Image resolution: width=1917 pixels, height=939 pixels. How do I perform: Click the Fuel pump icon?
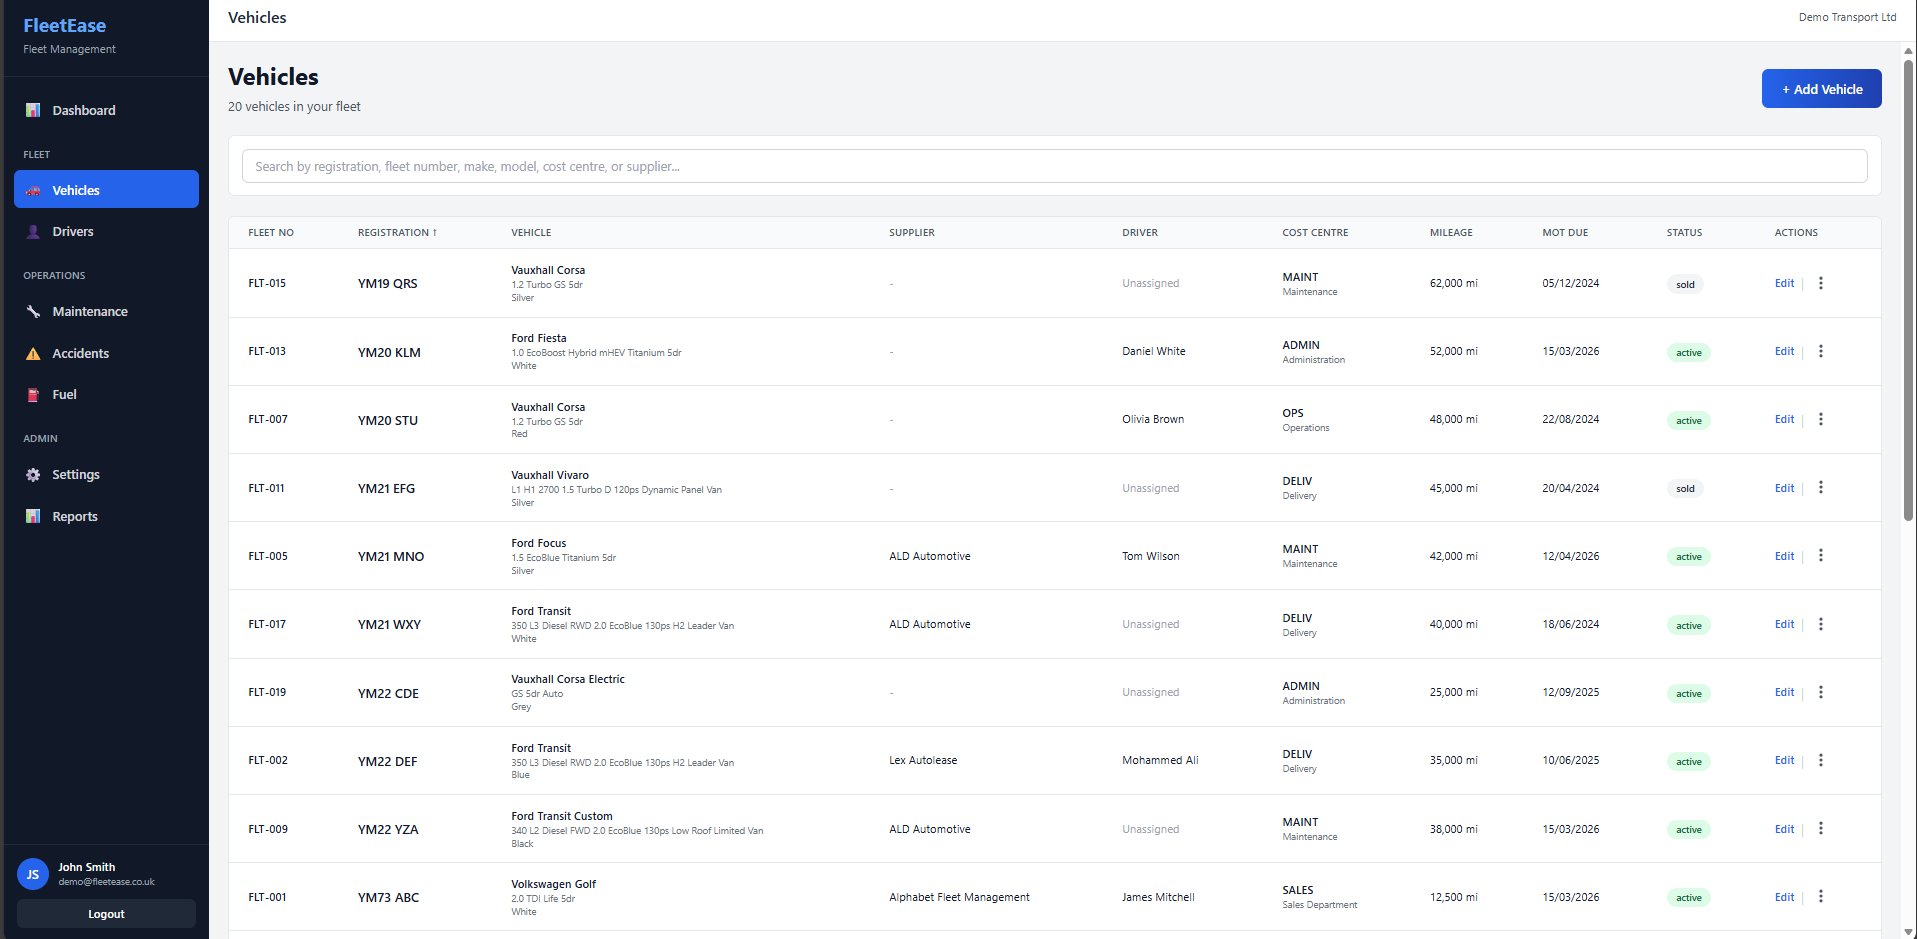pyautogui.click(x=33, y=394)
